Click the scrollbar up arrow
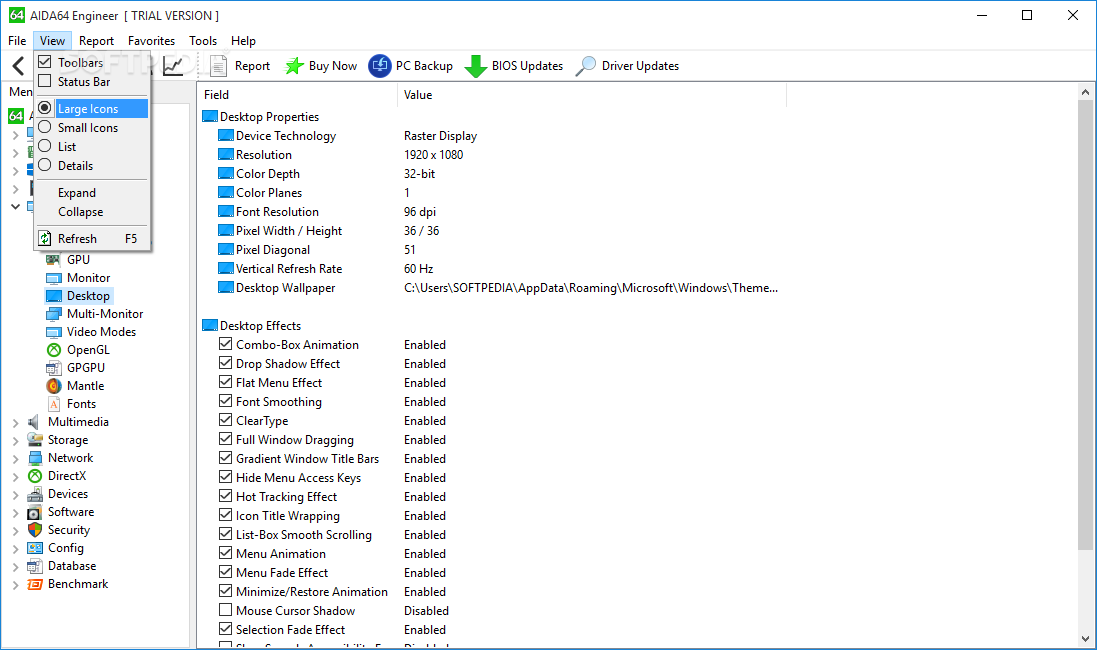 [1085, 92]
